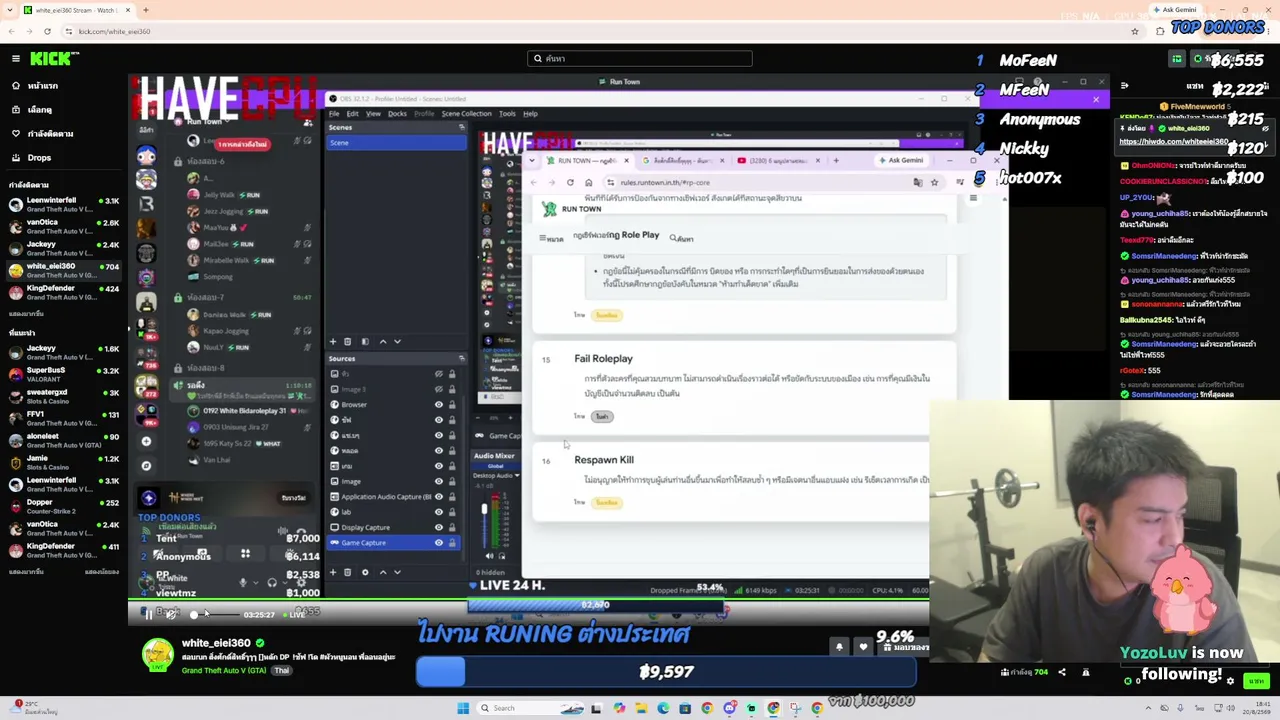Remove the selected source in OBS Sources panel
The image size is (1280, 720).
(x=348, y=572)
